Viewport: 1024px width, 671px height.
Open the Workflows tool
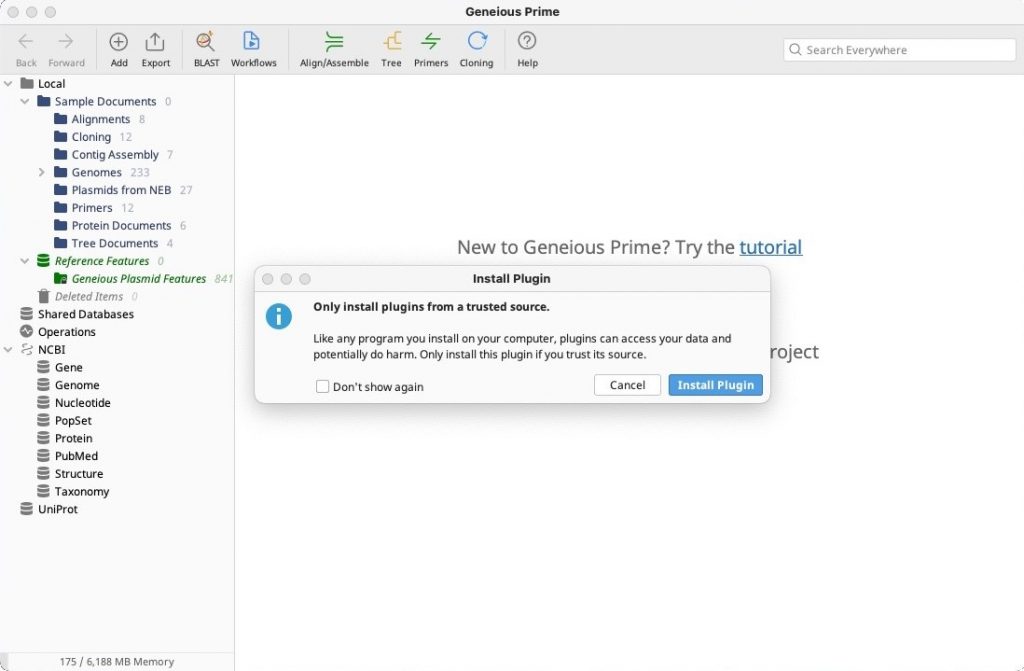[253, 50]
